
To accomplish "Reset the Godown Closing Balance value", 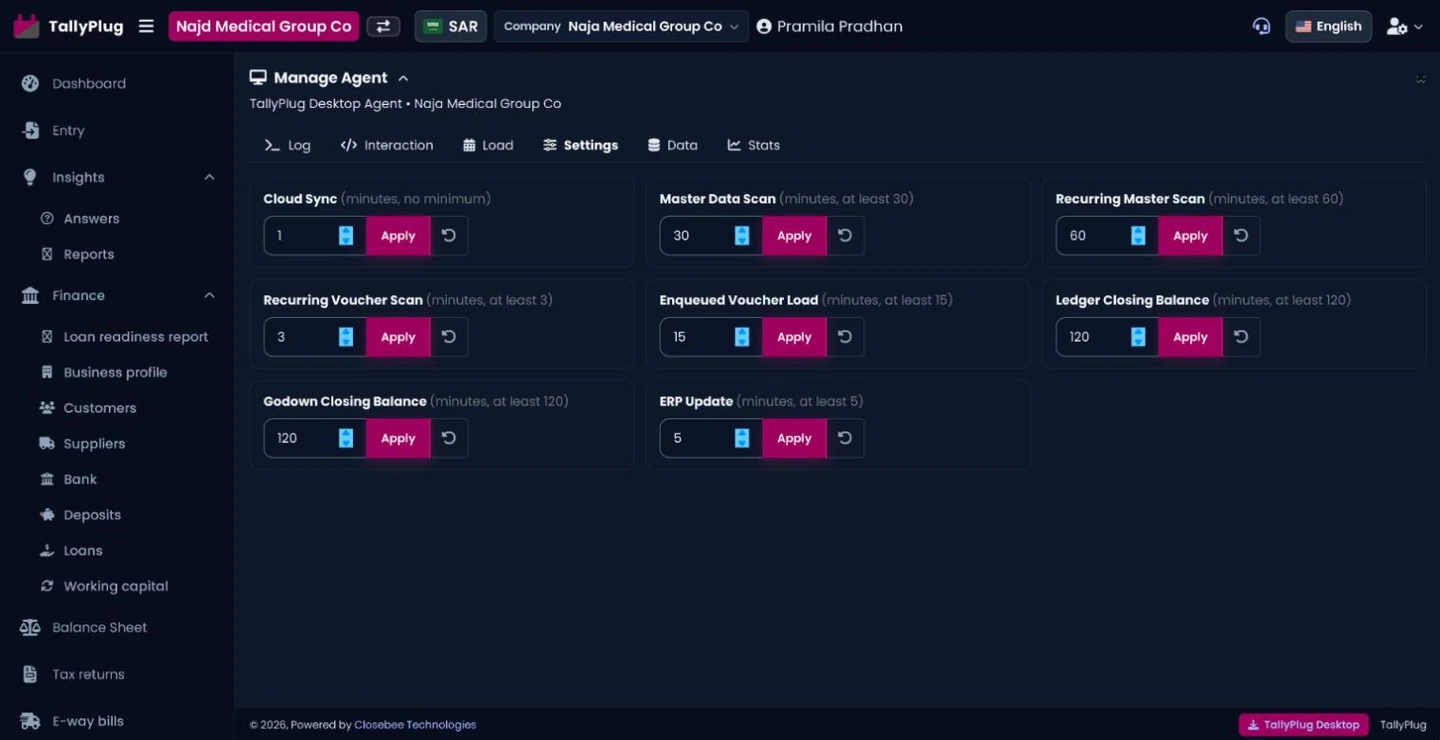I will tap(449, 438).
